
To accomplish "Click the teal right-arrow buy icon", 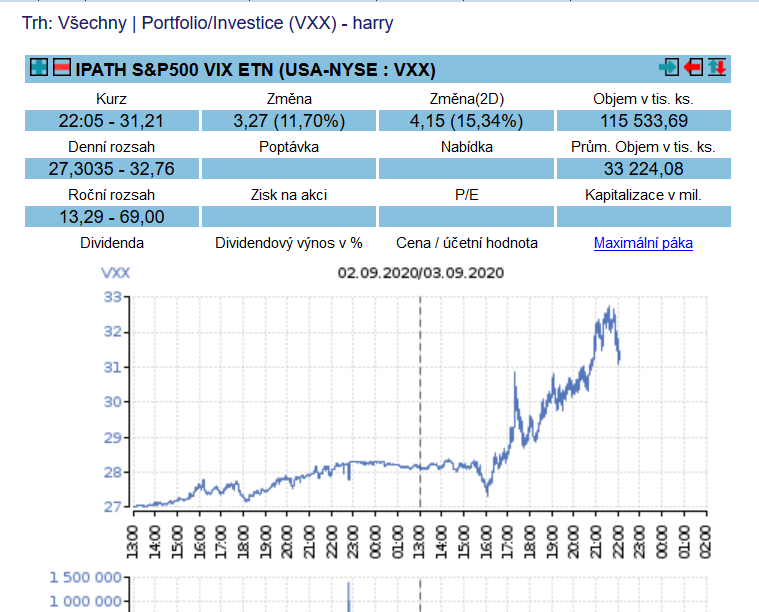I will [669, 67].
